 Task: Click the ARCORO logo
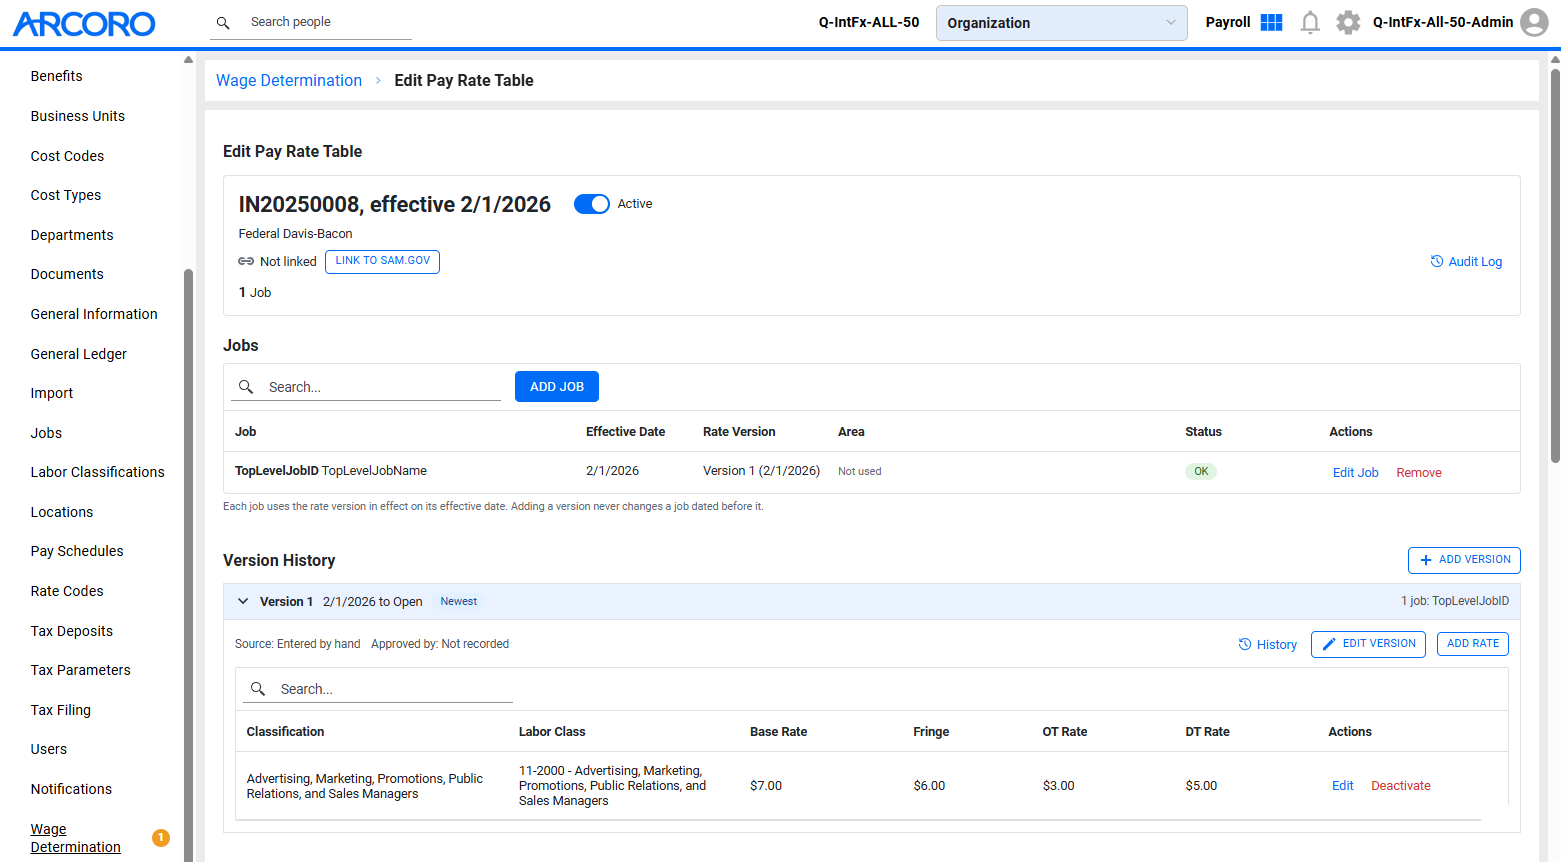click(84, 24)
